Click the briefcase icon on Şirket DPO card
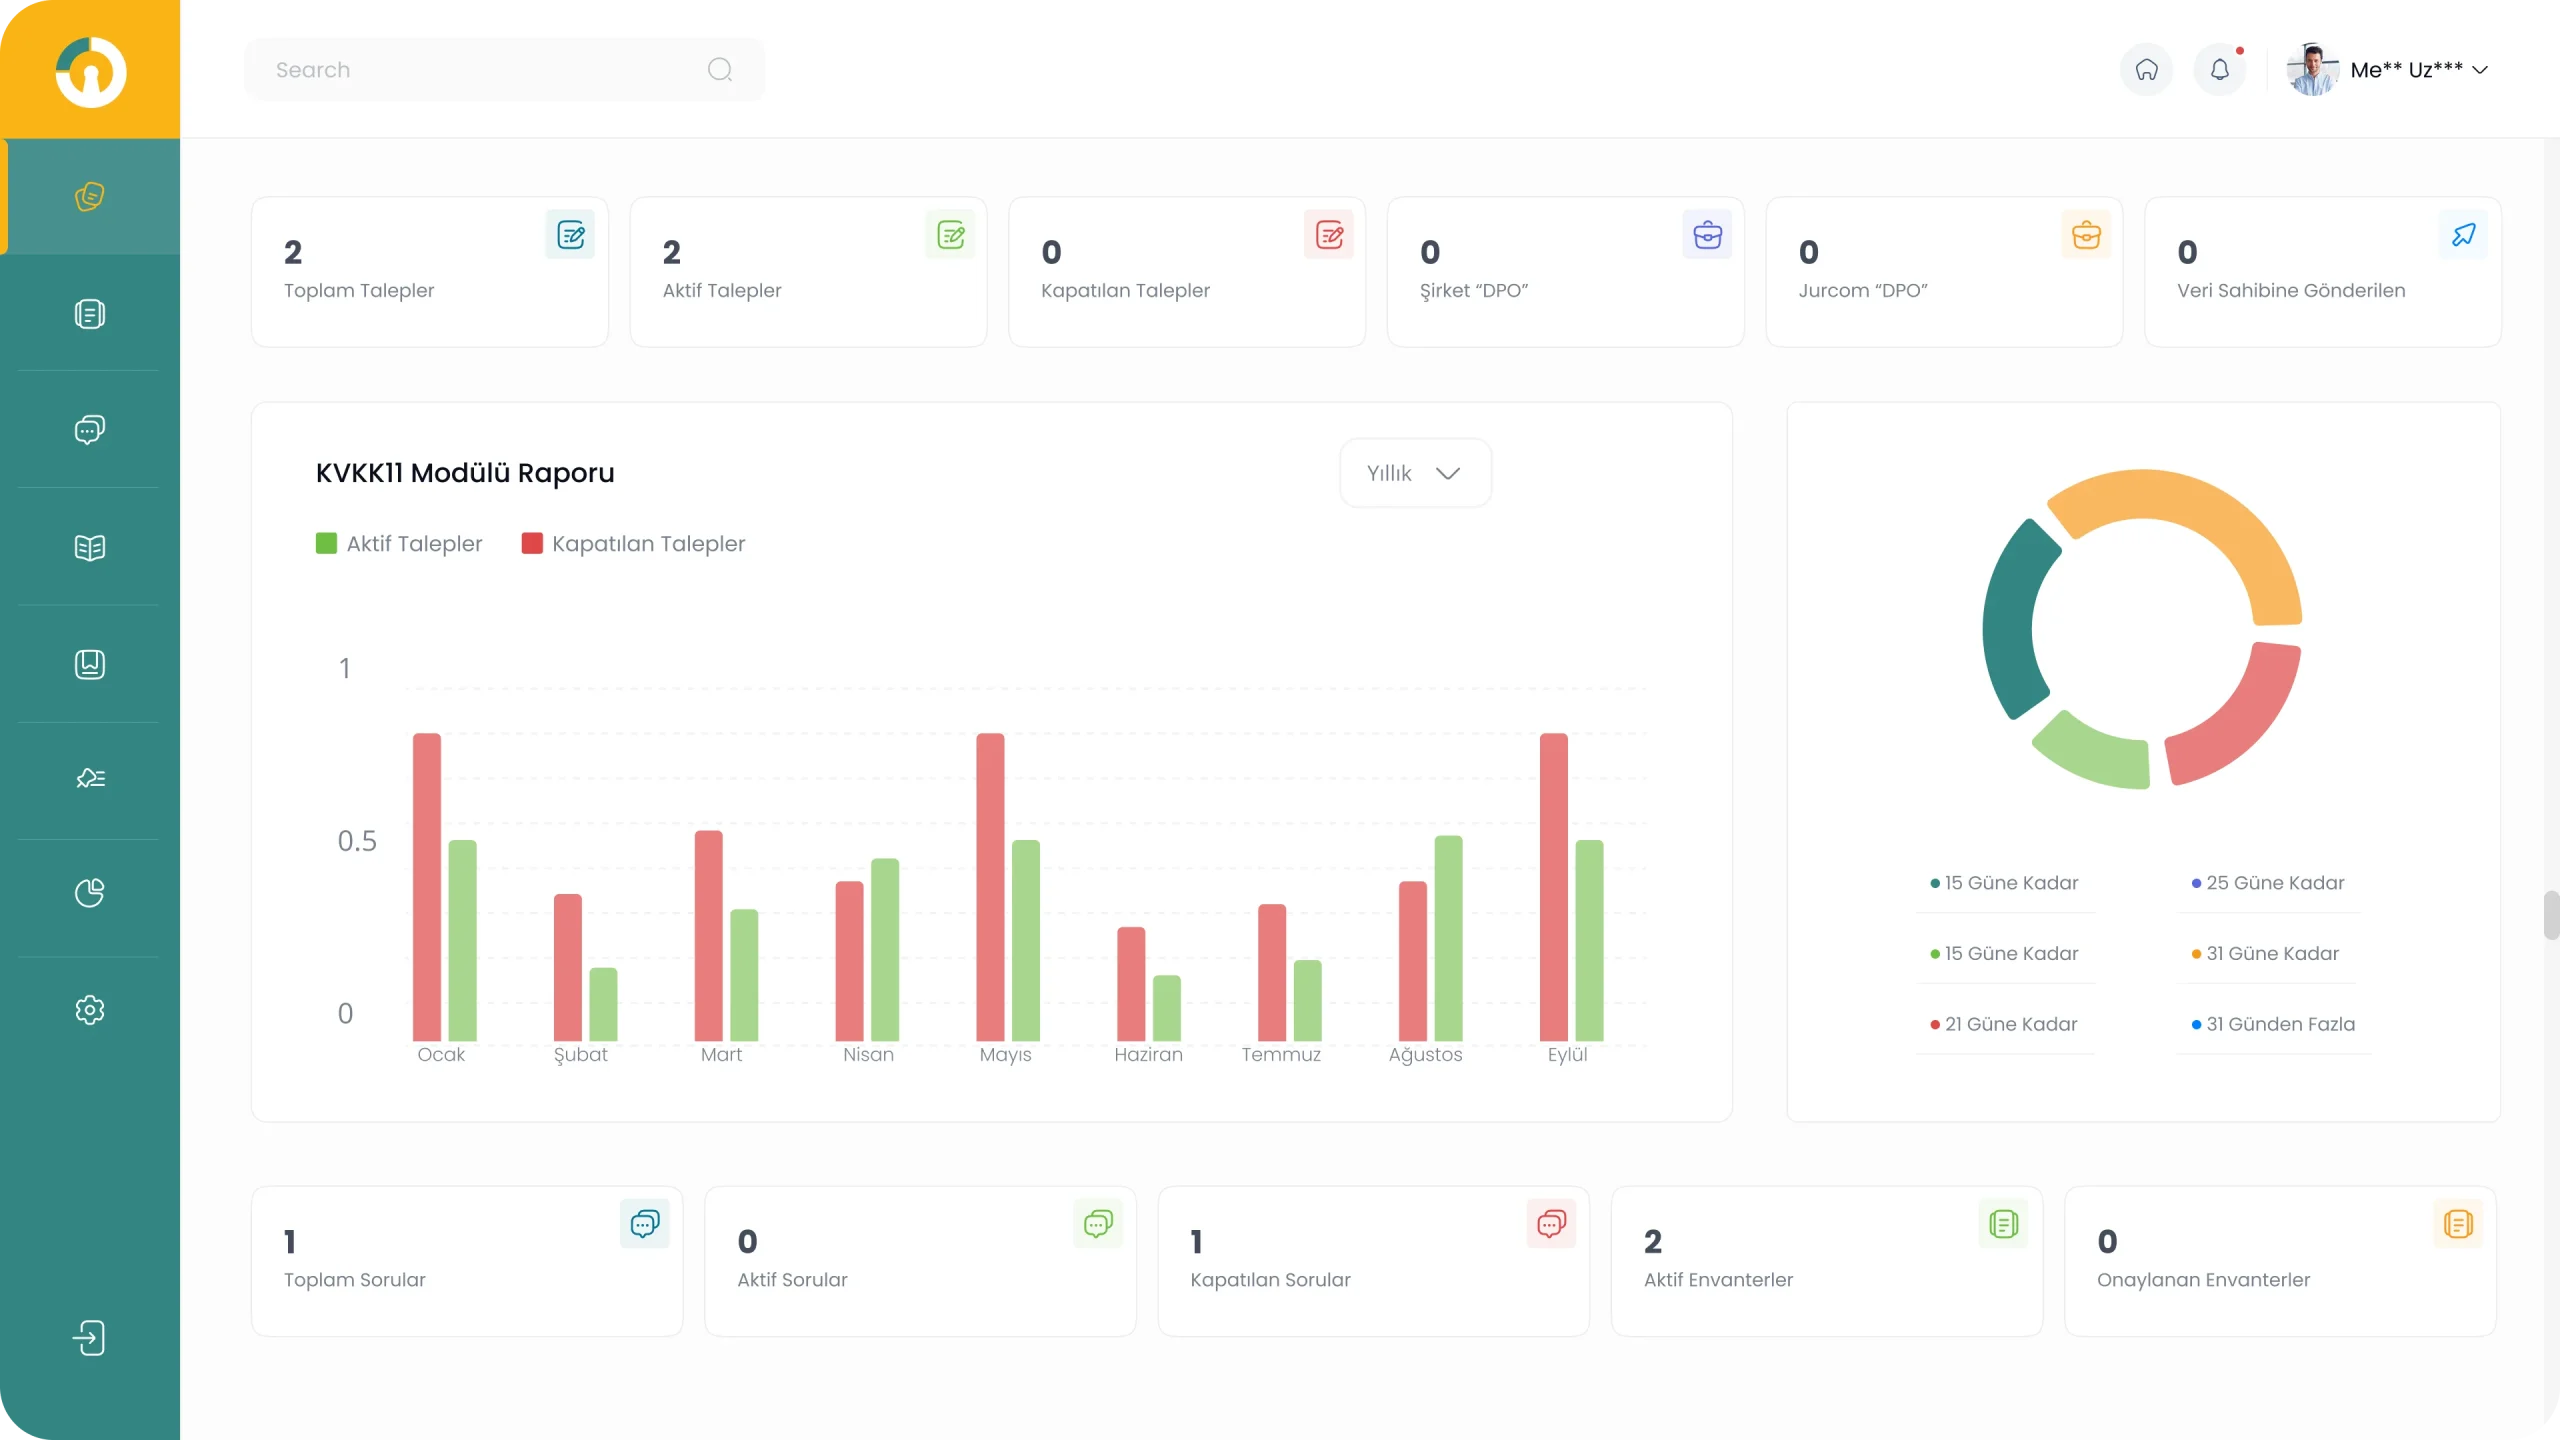Image resolution: width=2560 pixels, height=1440 pixels. (1707, 235)
